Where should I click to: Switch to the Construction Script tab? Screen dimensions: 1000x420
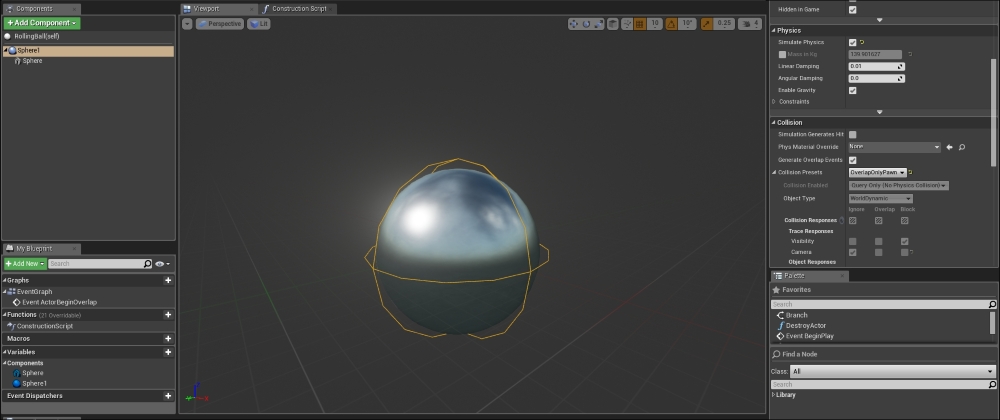point(297,9)
